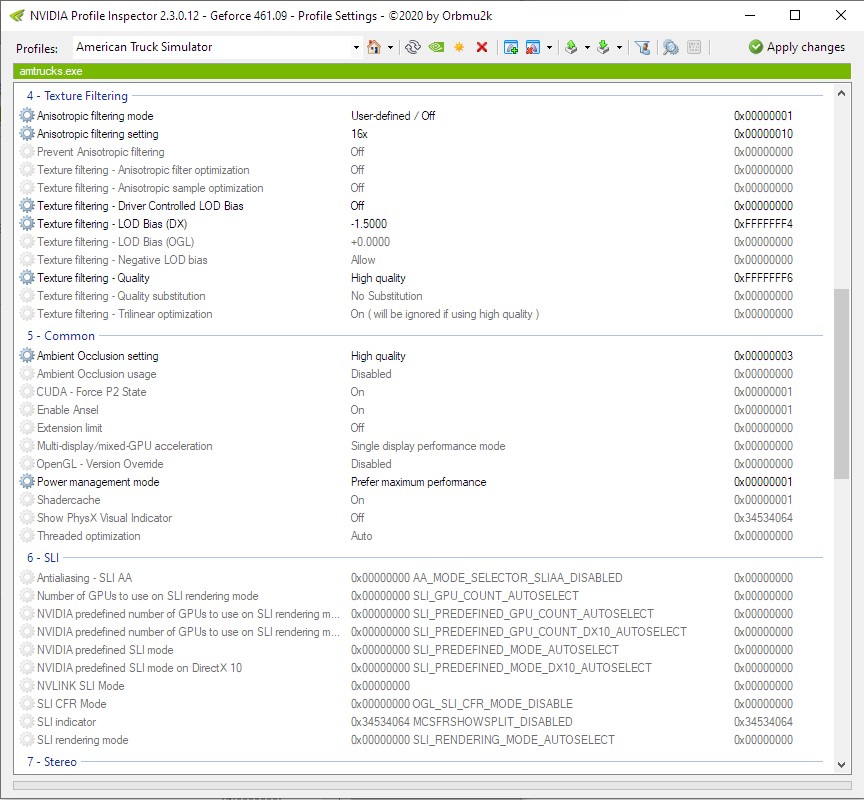Expand the import profiles dropdown arrow
This screenshot has height=800, width=864.
619,47
